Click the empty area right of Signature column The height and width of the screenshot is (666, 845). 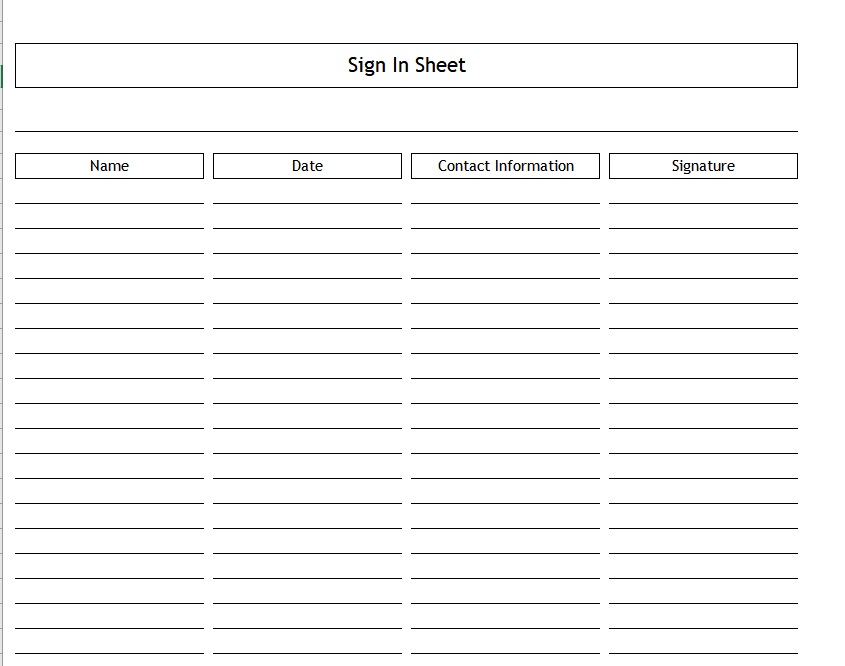click(x=820, y=377)
